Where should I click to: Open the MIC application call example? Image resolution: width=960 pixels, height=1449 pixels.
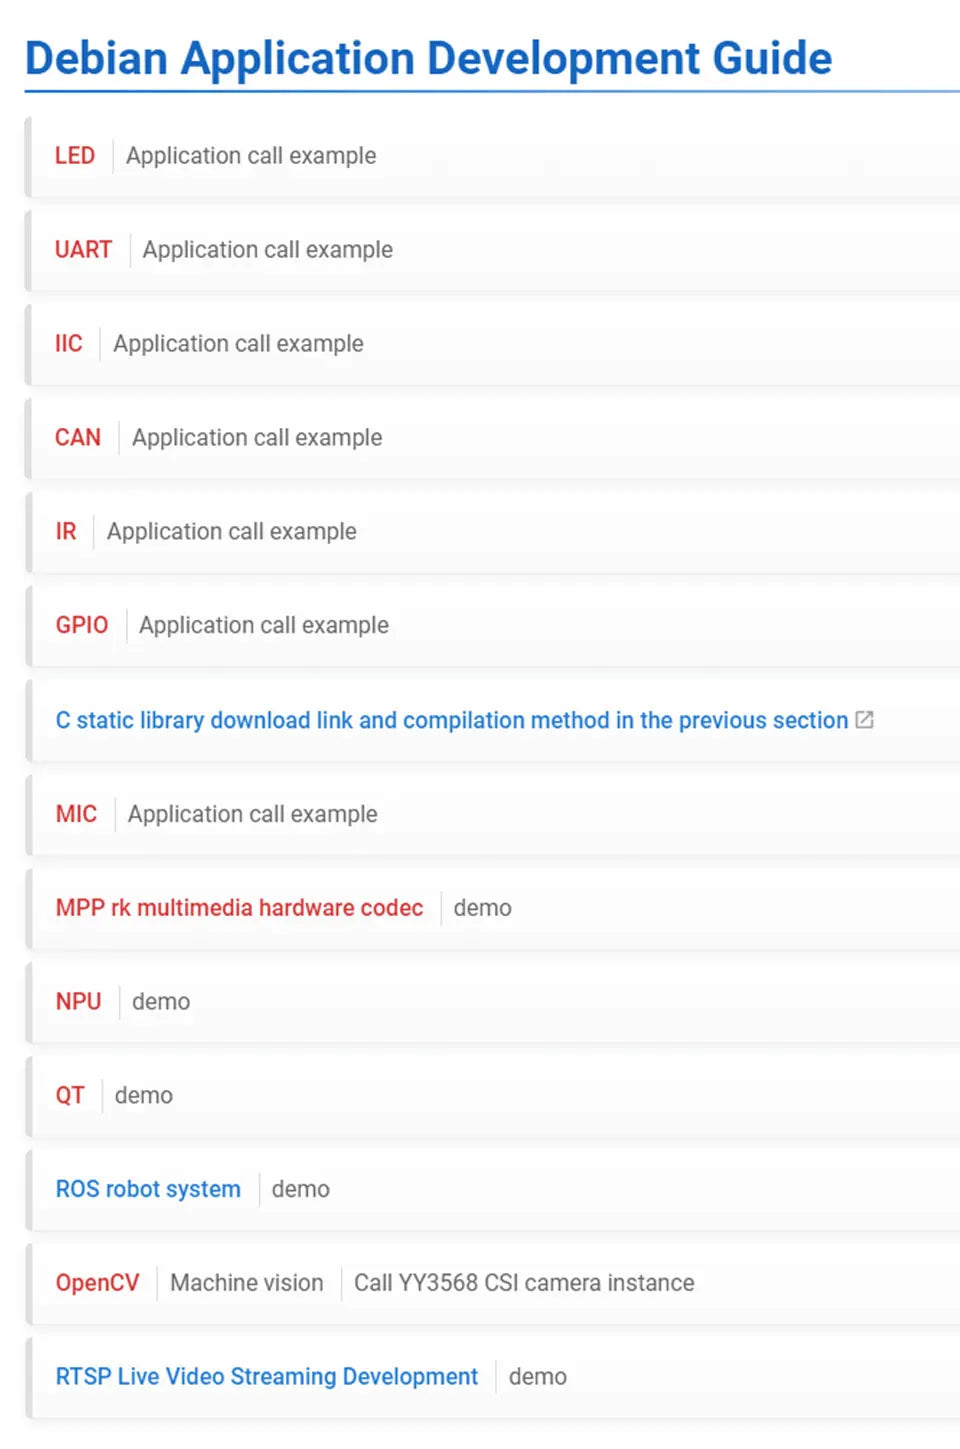point(492,814)
